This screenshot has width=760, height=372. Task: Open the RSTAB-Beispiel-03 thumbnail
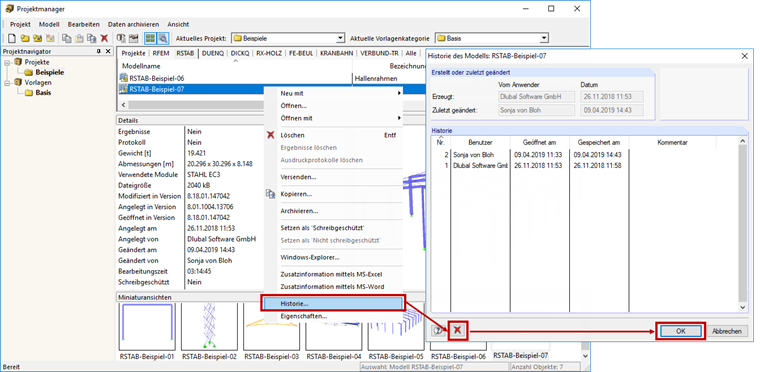[271, 326]
